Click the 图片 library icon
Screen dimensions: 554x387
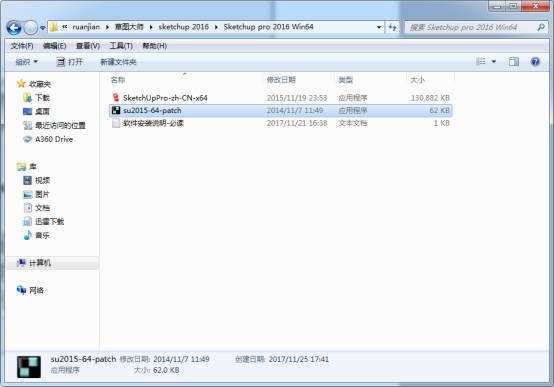pyautogui.click(x=27, y=194)
